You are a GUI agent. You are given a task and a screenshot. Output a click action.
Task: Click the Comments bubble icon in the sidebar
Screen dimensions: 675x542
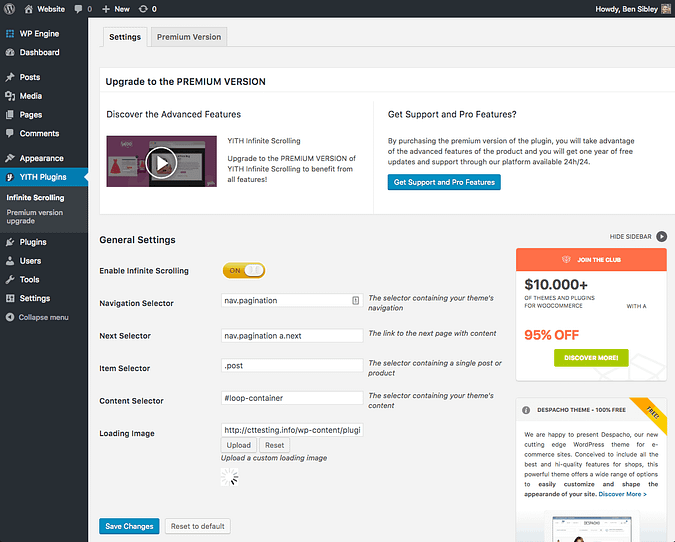[x=10, y=133]
